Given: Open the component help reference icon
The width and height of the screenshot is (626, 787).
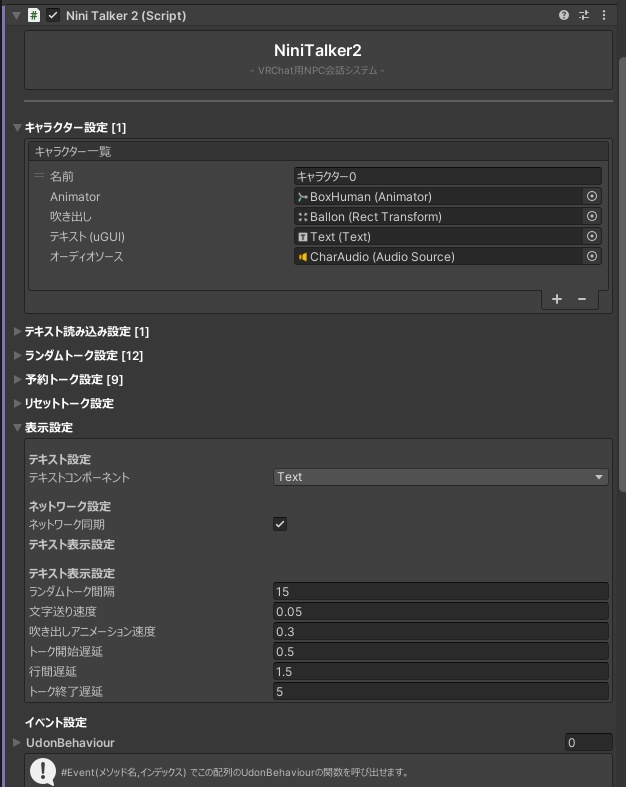Looking at the screenshot, I should coord(564,15).
